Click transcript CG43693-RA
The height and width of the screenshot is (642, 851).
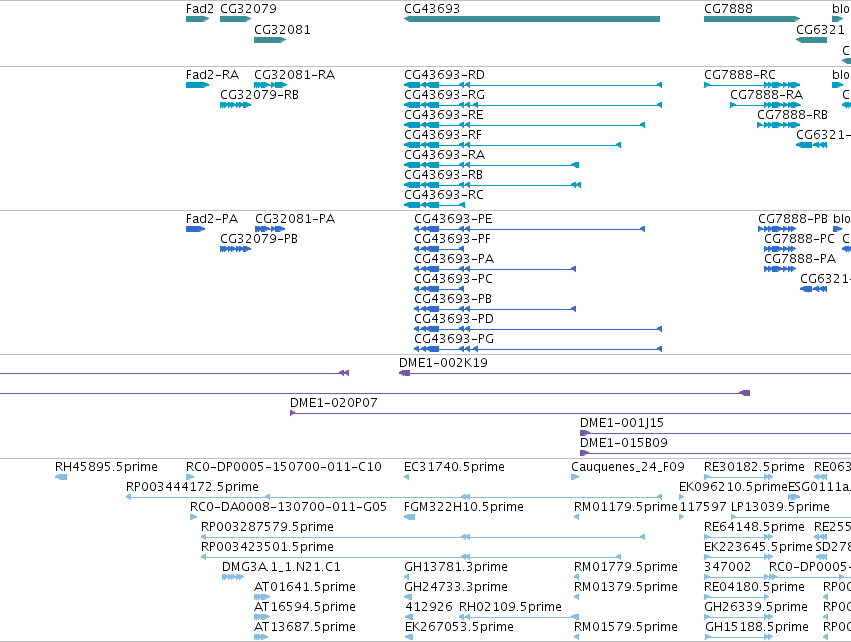point(491,165)
